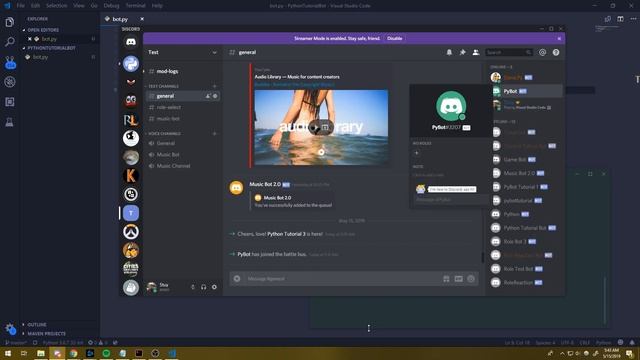
Task: Open the orange K server in Discord
Action: 131,176
